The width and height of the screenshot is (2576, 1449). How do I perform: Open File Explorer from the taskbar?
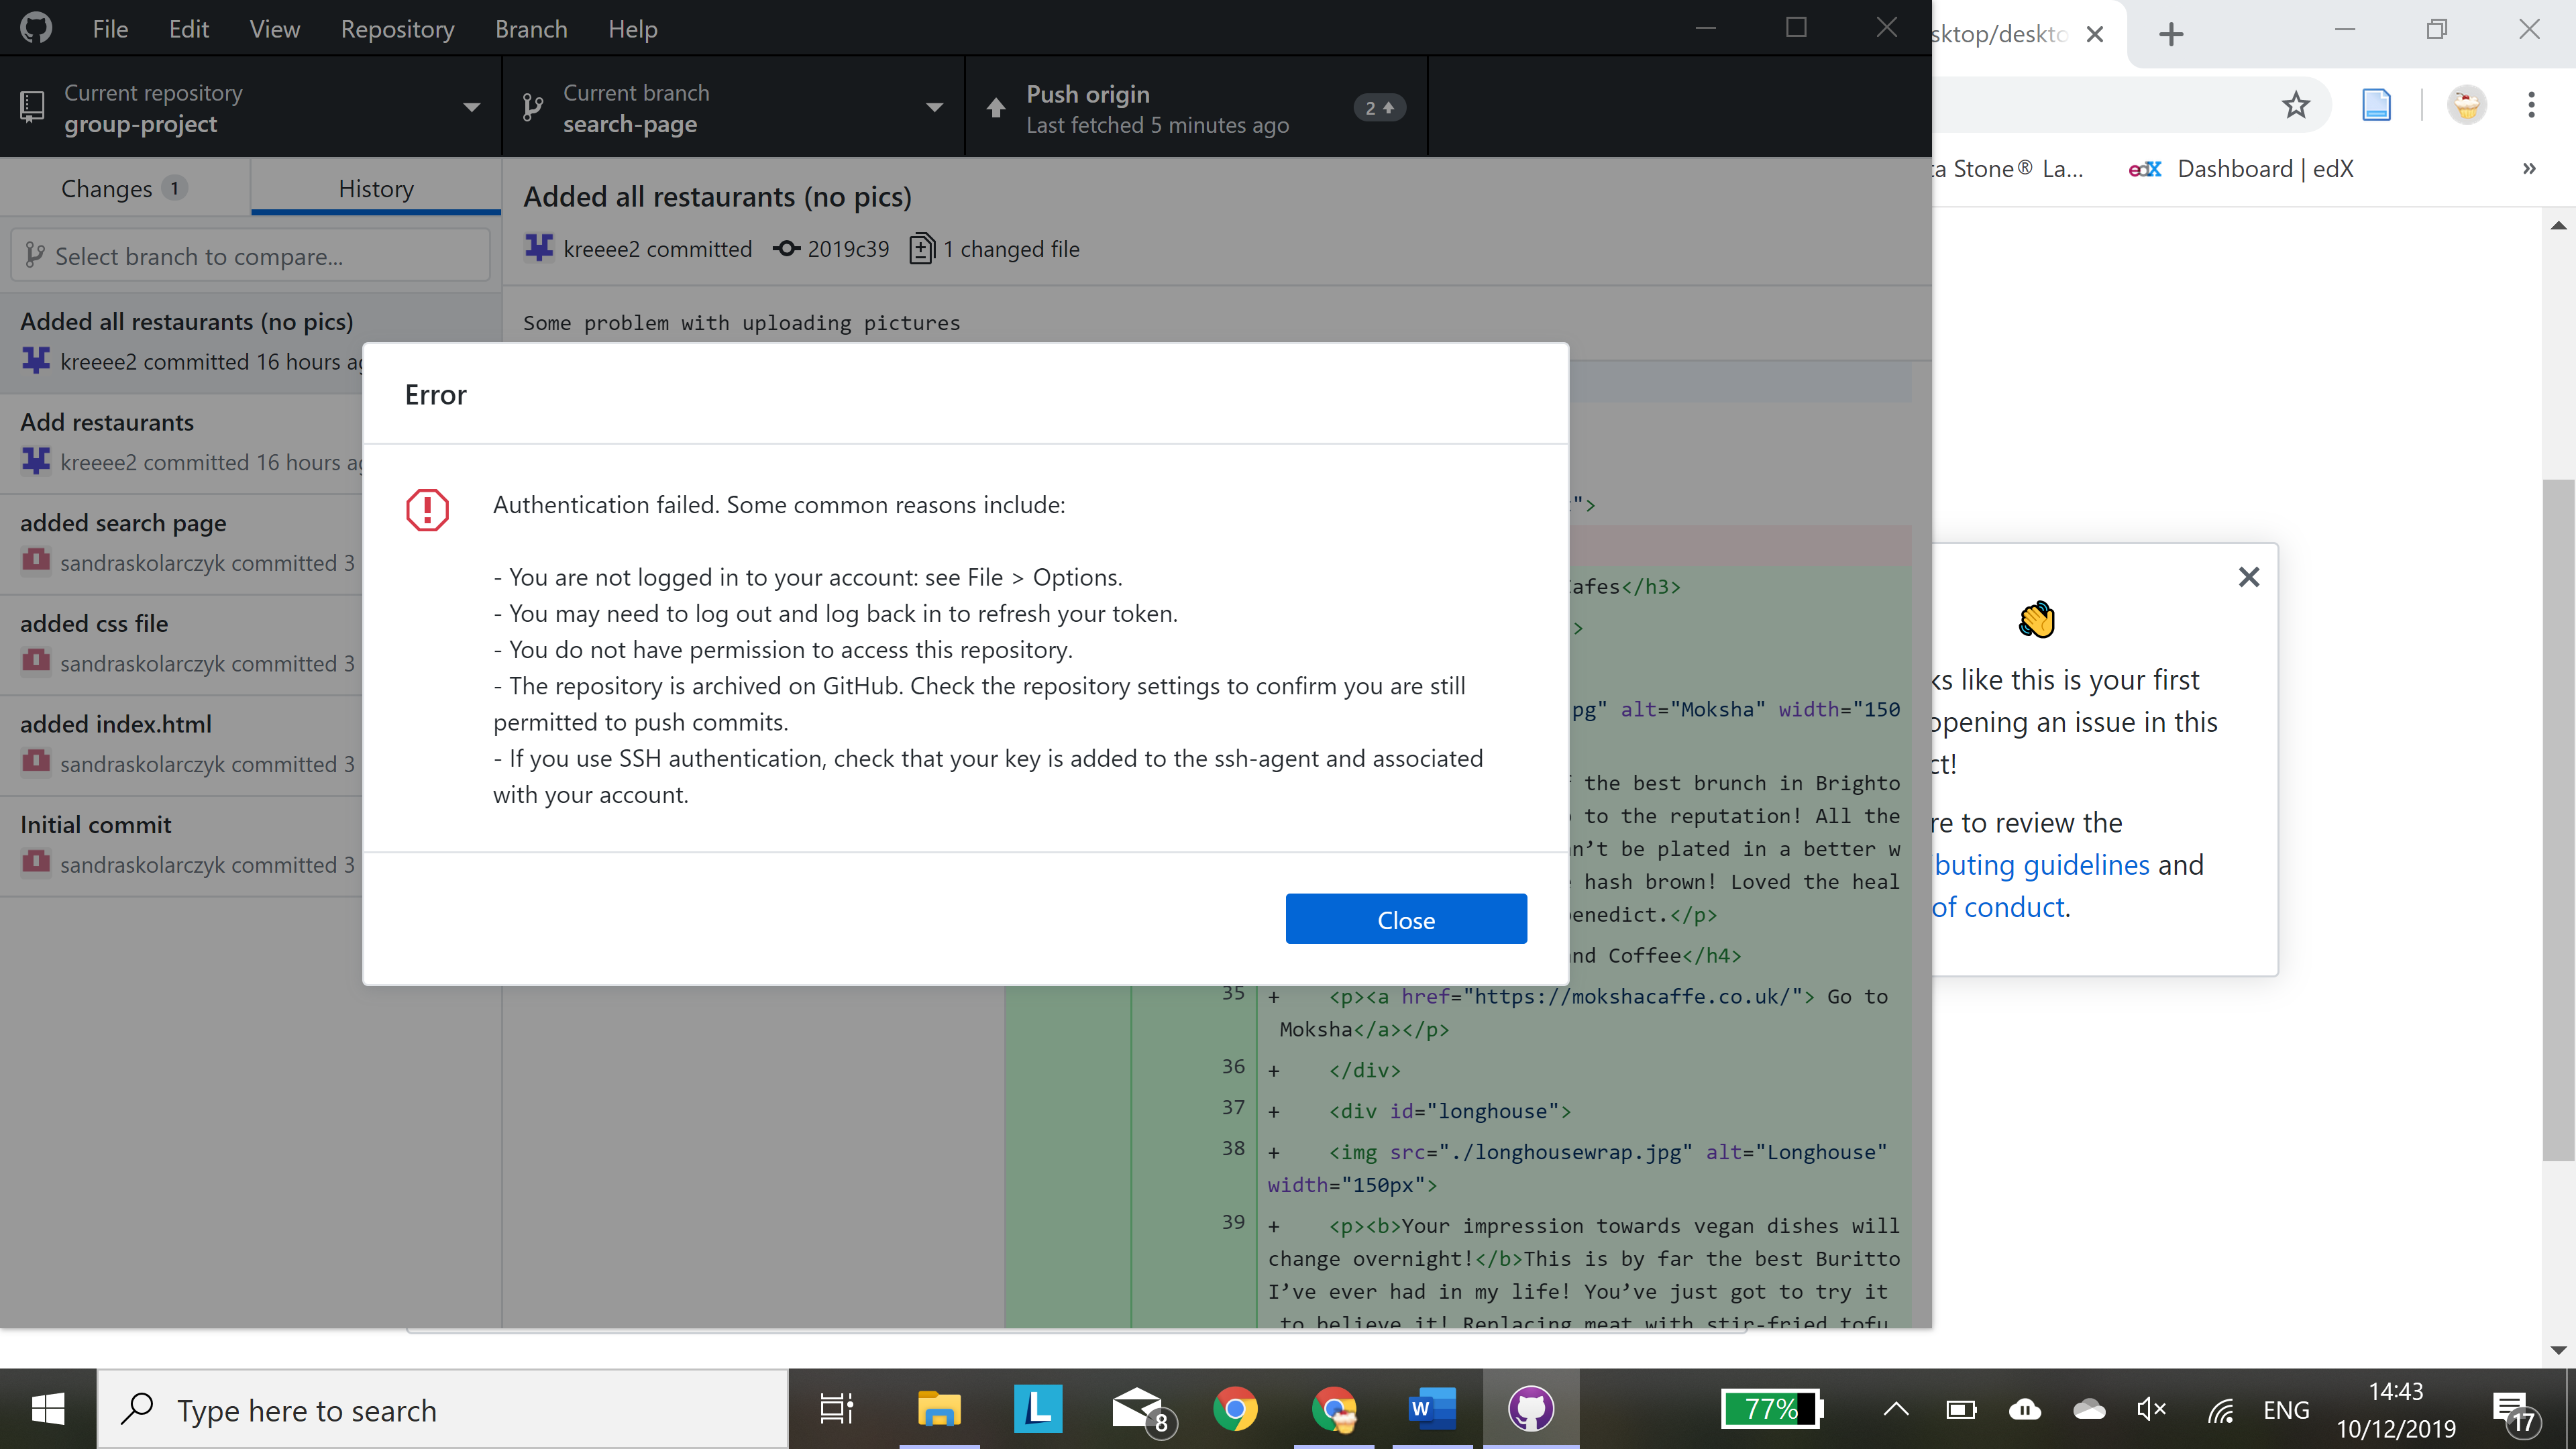click(x=938, y=1409)
